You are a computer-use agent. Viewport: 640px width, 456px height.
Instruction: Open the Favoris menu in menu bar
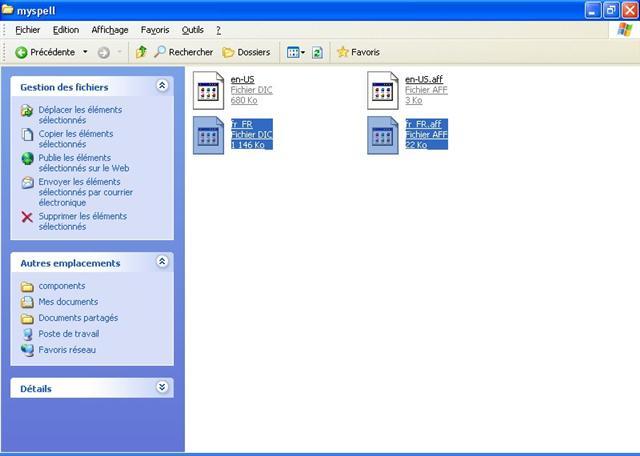tap(155, 30)
